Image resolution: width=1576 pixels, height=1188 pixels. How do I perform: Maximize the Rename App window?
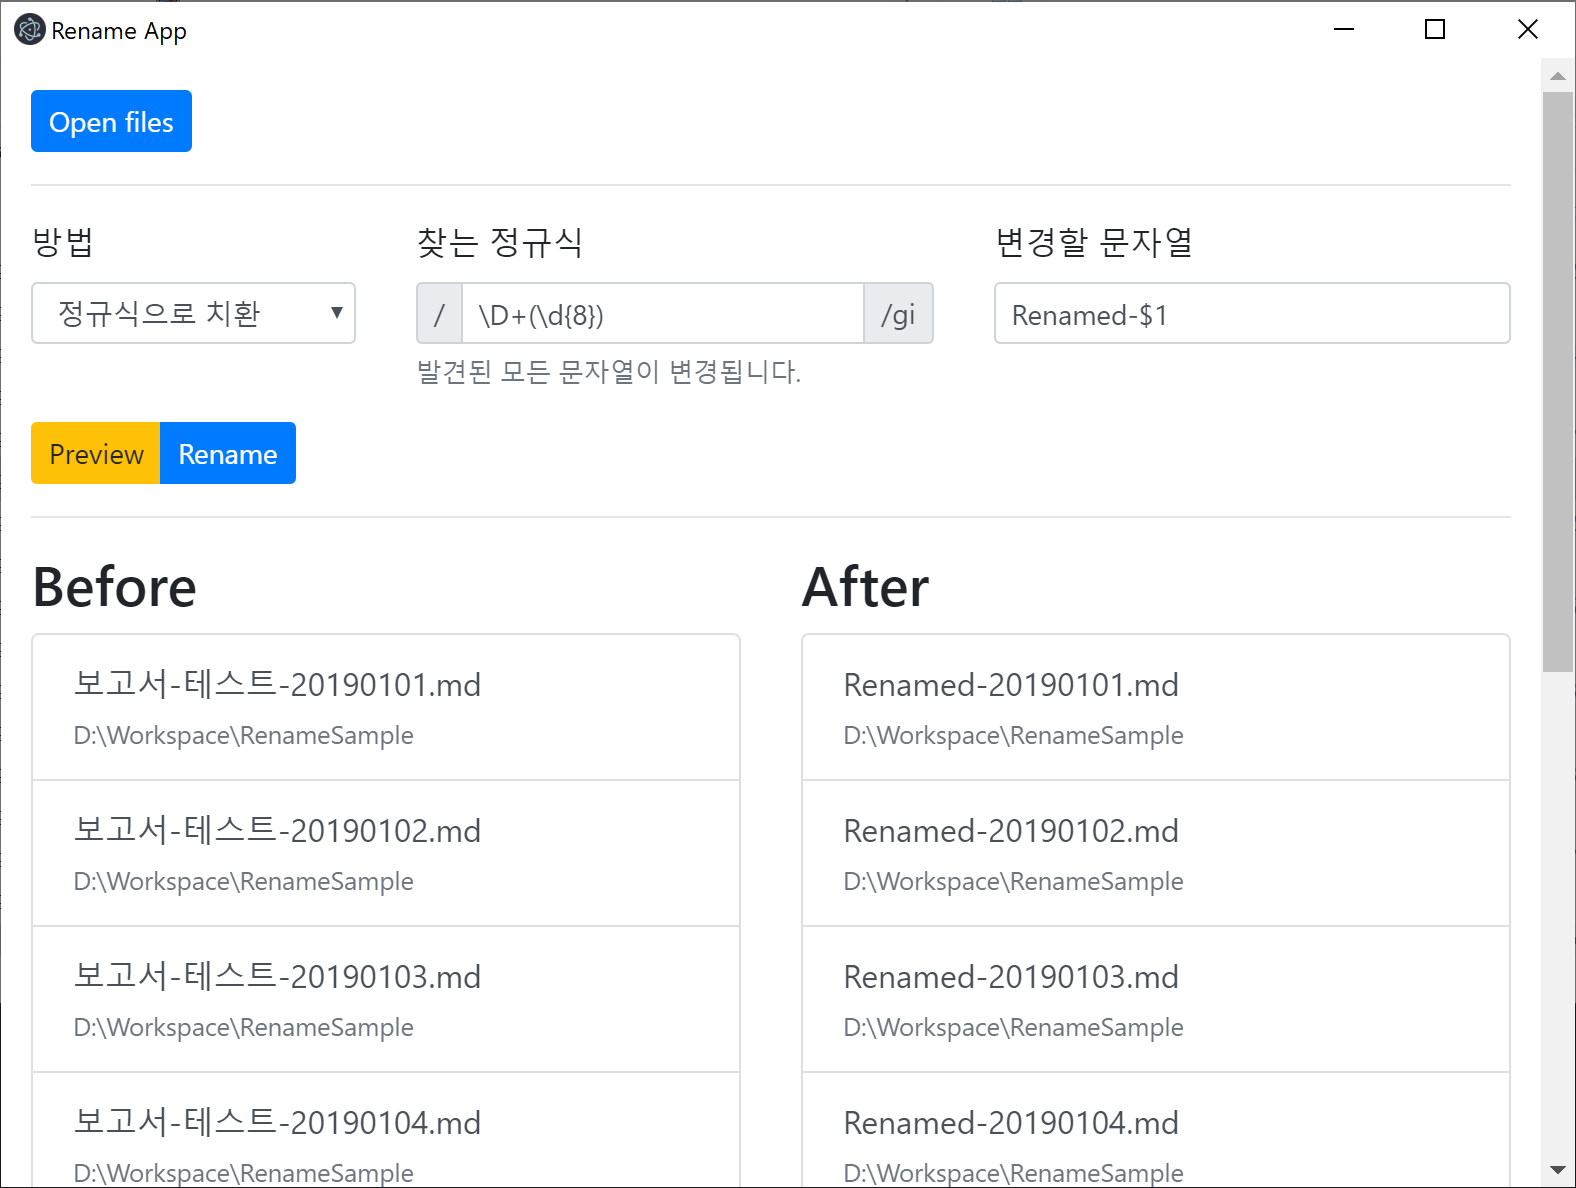pos(1435,30)
